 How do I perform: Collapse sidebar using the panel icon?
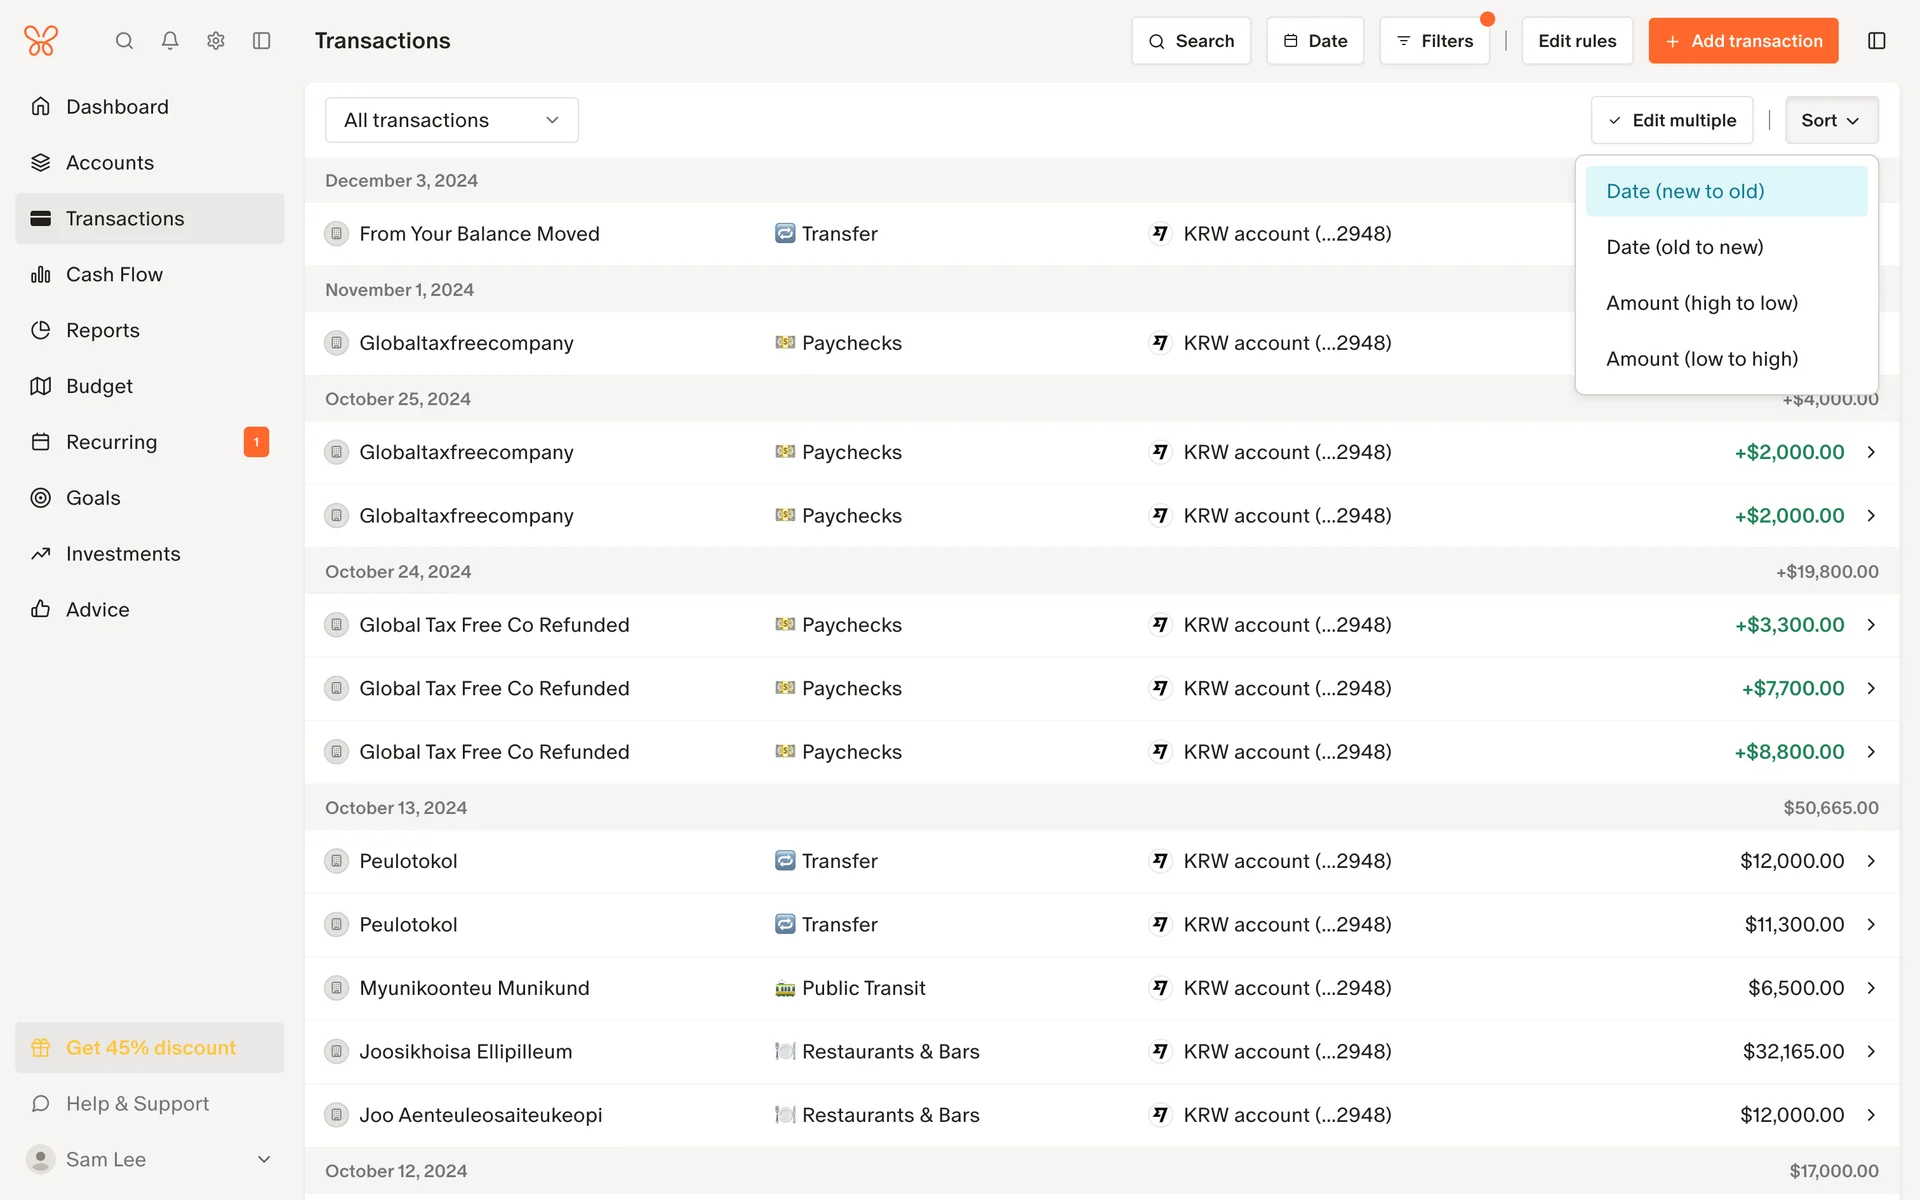(262, 41)
